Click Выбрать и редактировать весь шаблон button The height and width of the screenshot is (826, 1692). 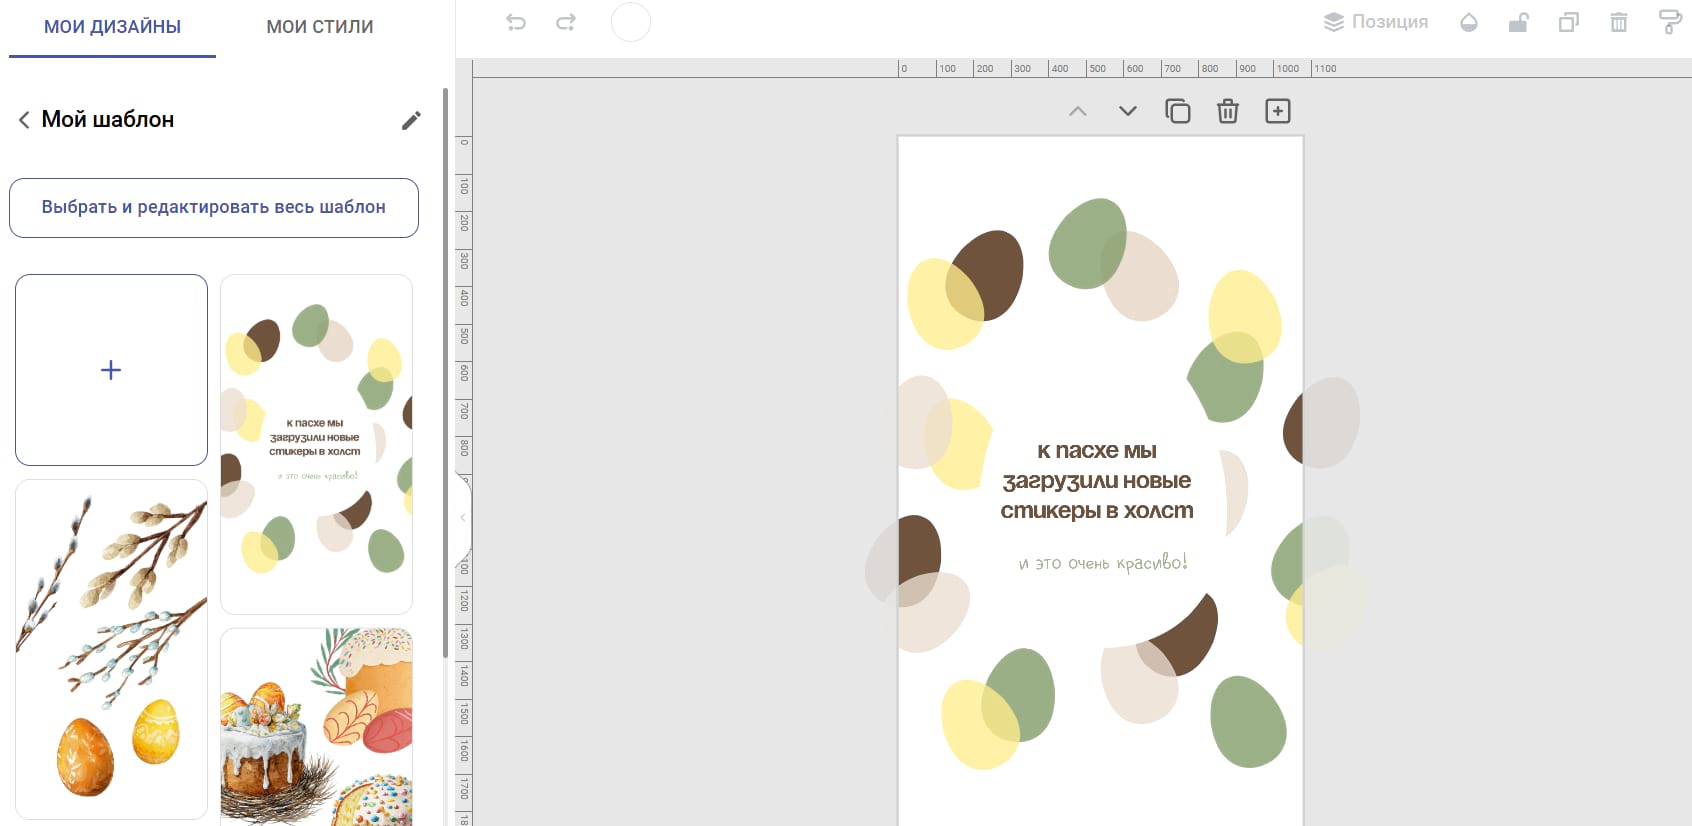(x=214, y=208)
